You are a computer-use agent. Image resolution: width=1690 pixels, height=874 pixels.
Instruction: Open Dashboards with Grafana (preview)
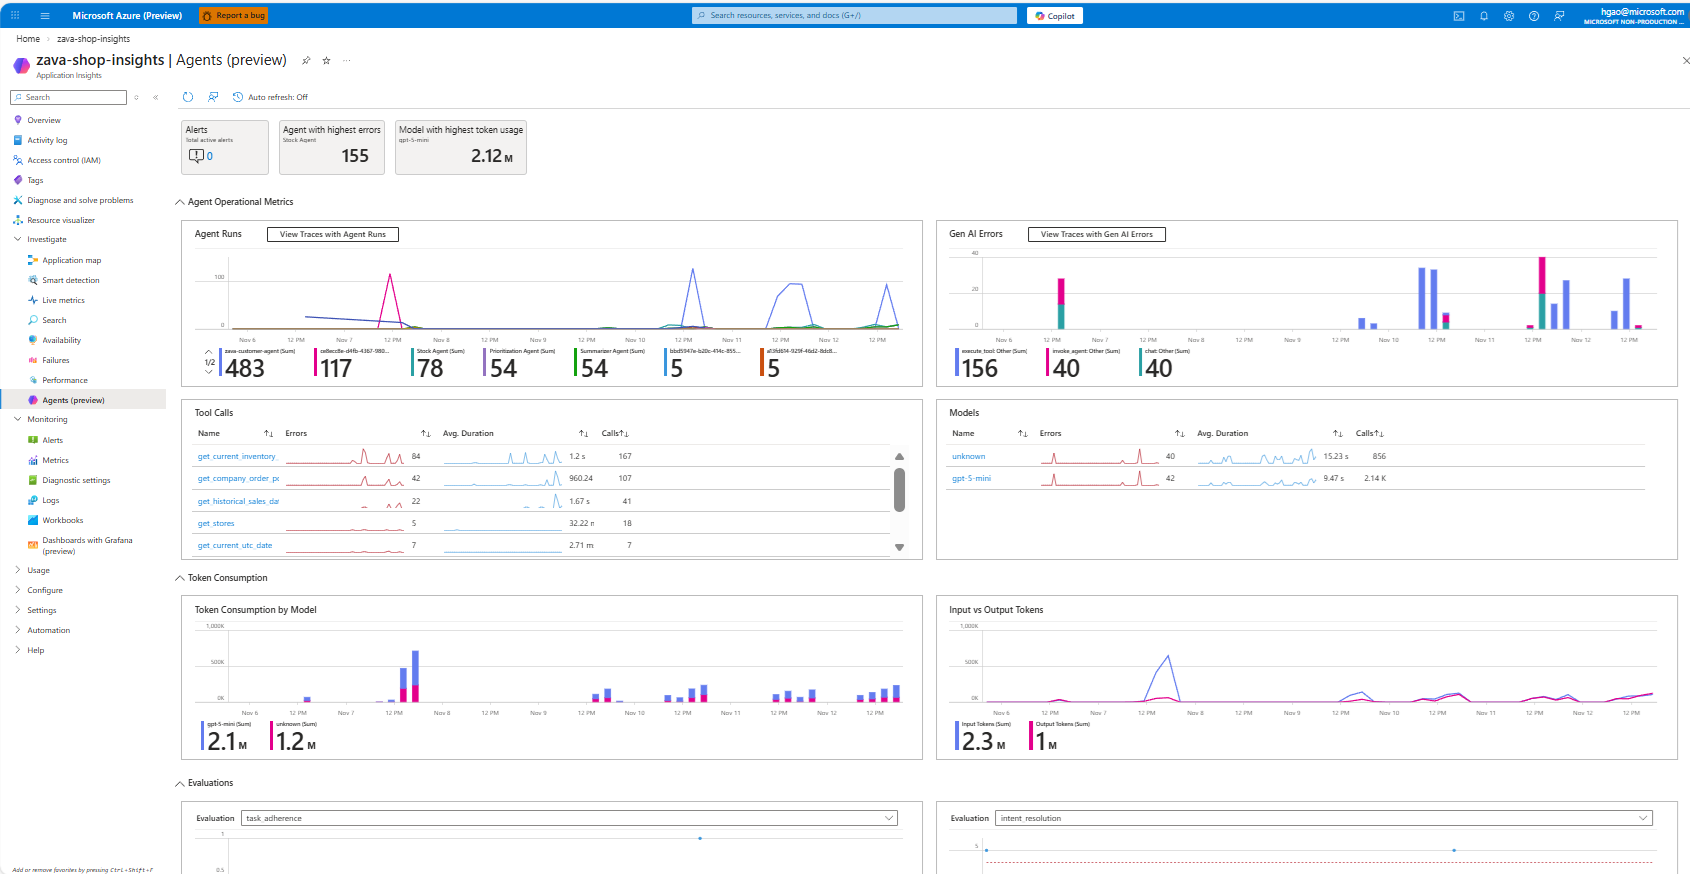(x=87, y=545)
